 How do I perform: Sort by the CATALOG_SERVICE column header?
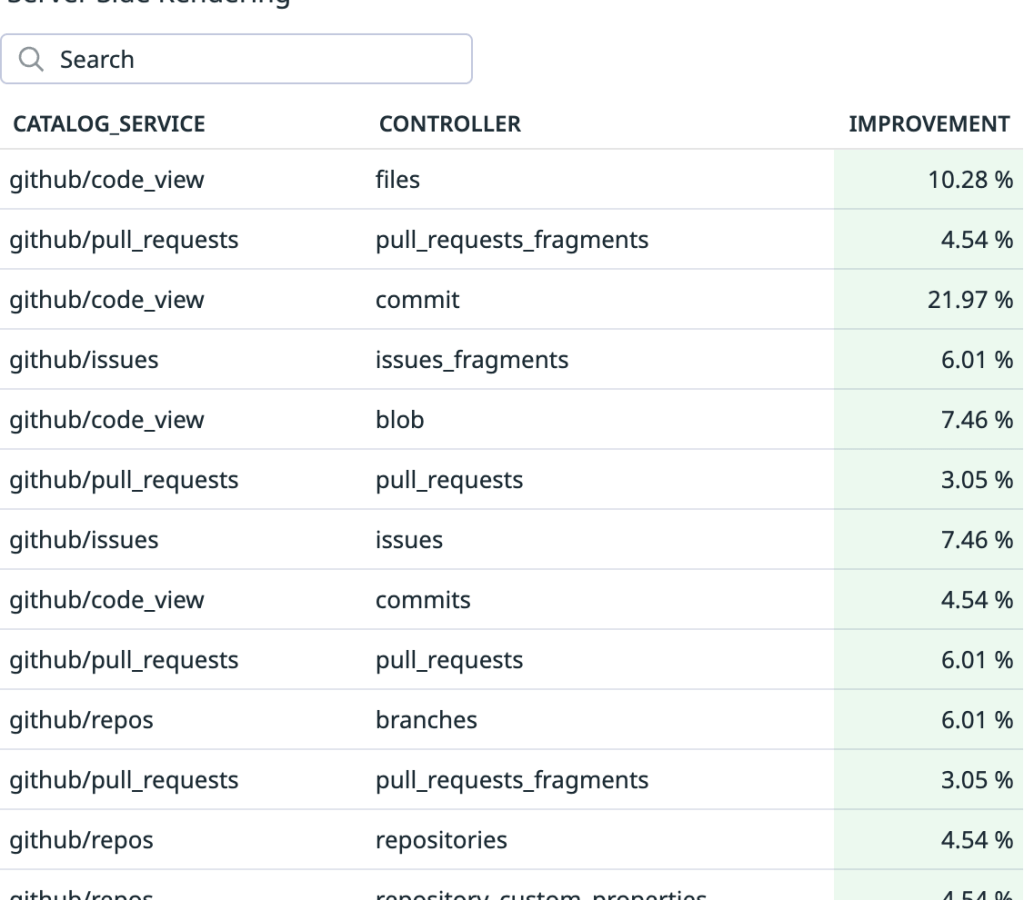[x=109, y=124]
